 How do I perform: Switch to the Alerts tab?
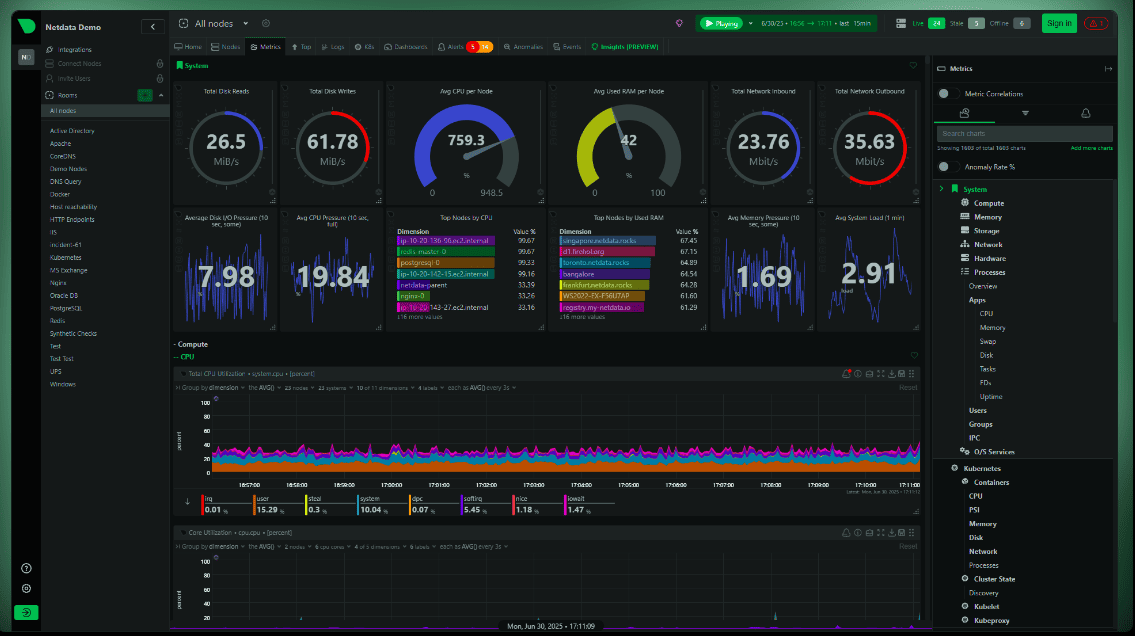[465, 46]
